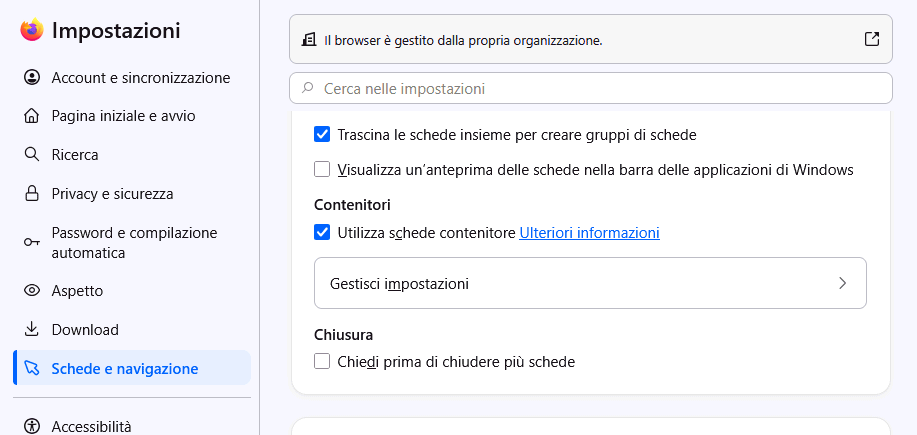Open the Download settings section

tap(132, 329)
